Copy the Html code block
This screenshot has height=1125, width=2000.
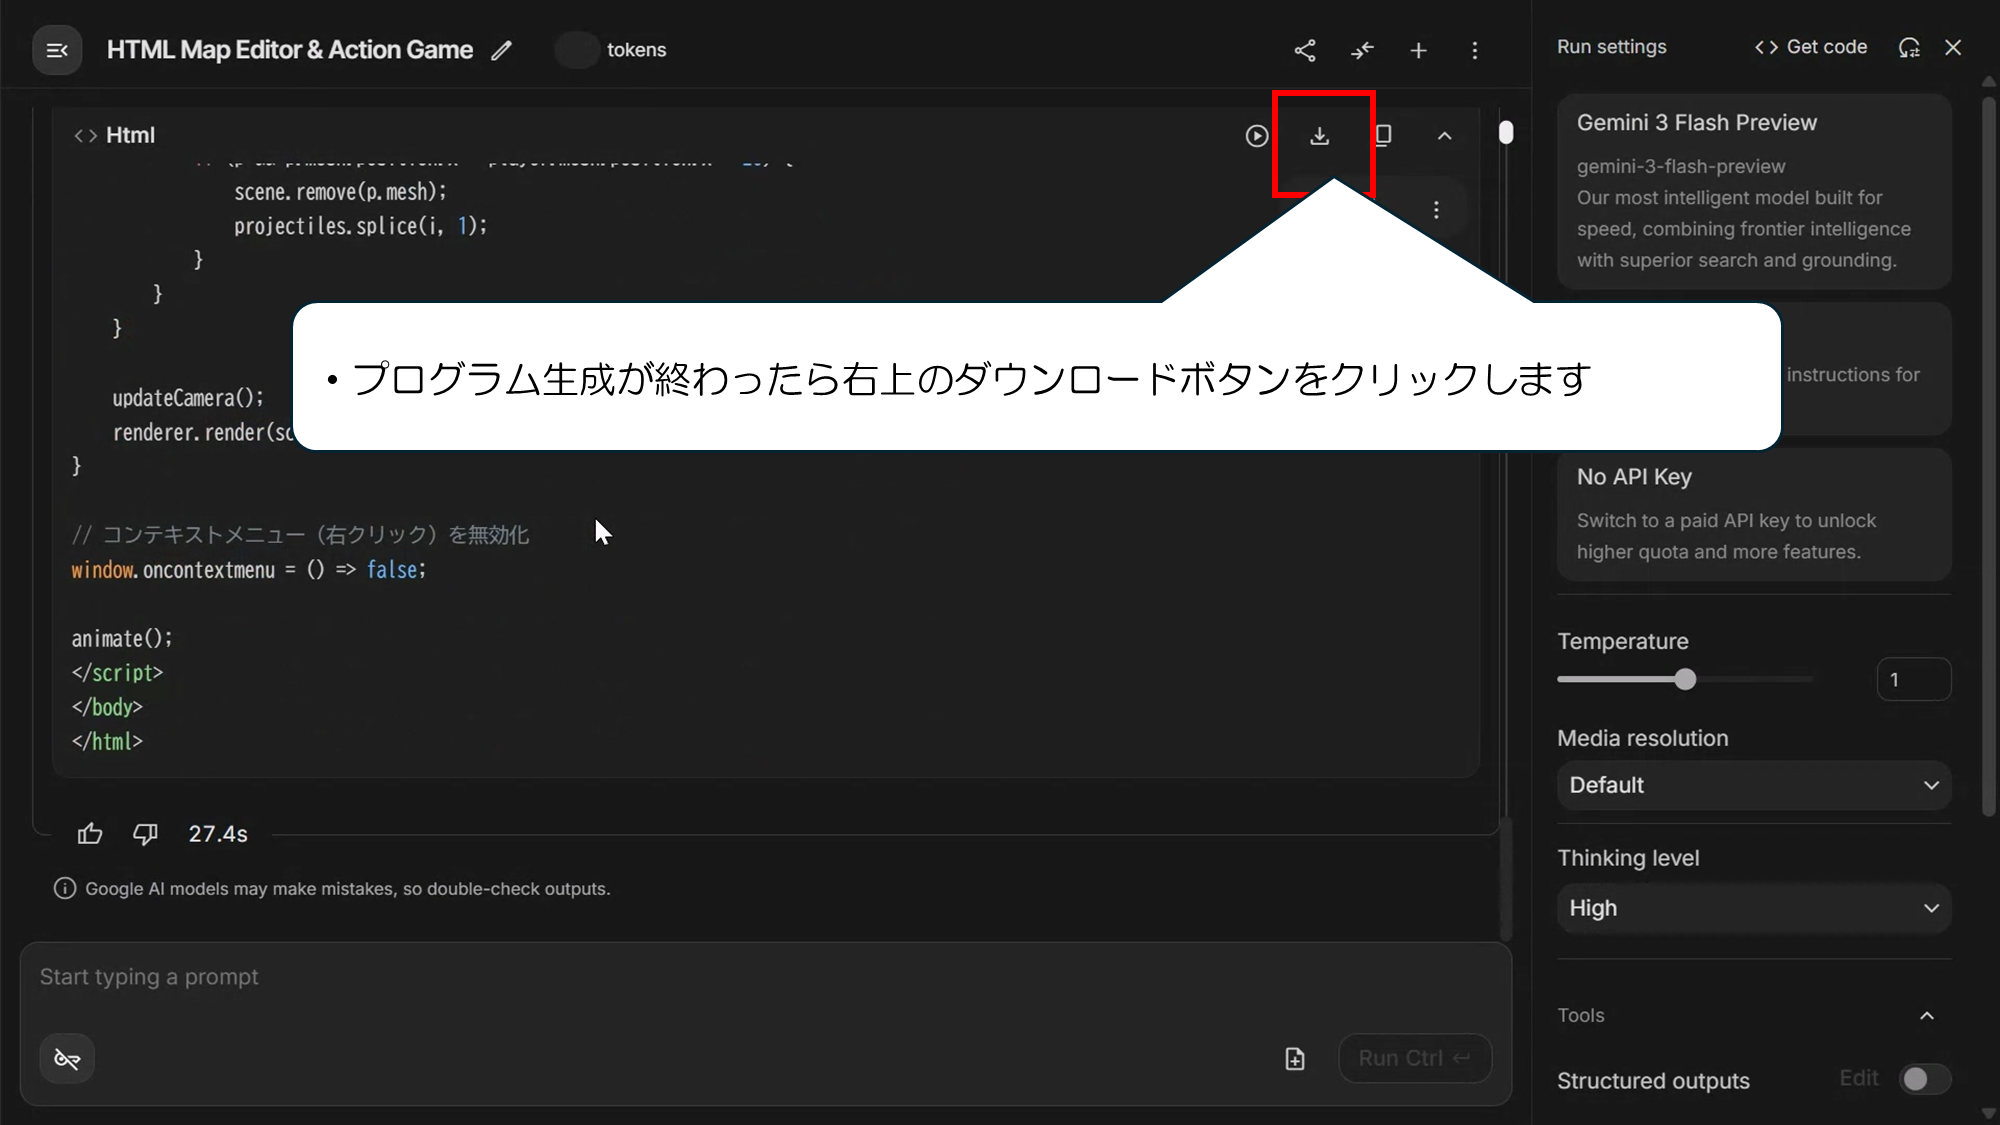pos(1383,135)
